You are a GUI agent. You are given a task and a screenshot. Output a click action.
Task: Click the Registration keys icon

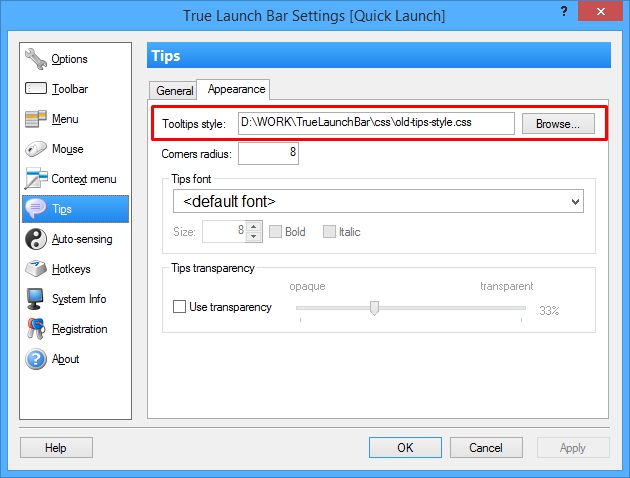36,329
